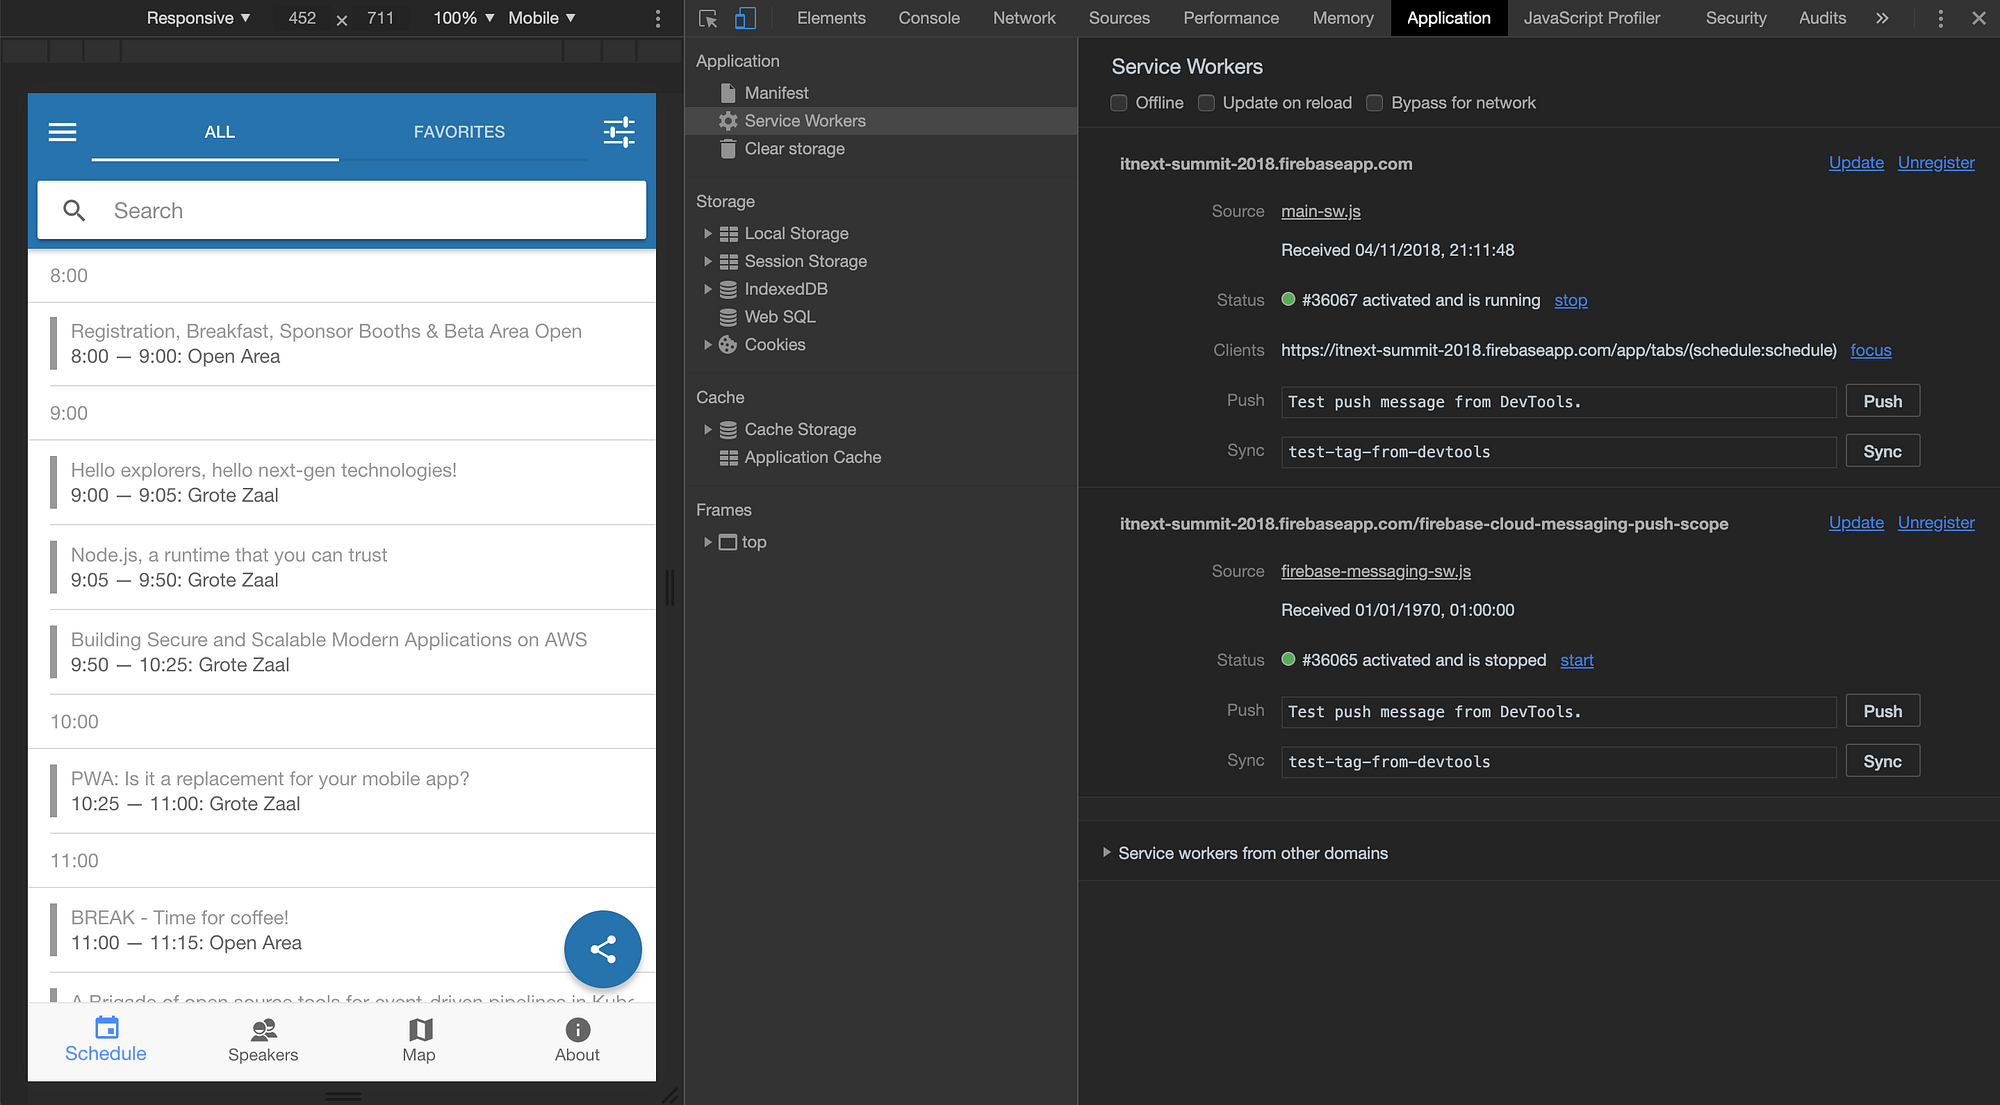
Task: Open the hamburger menu in the app
Action: [62, 131]
